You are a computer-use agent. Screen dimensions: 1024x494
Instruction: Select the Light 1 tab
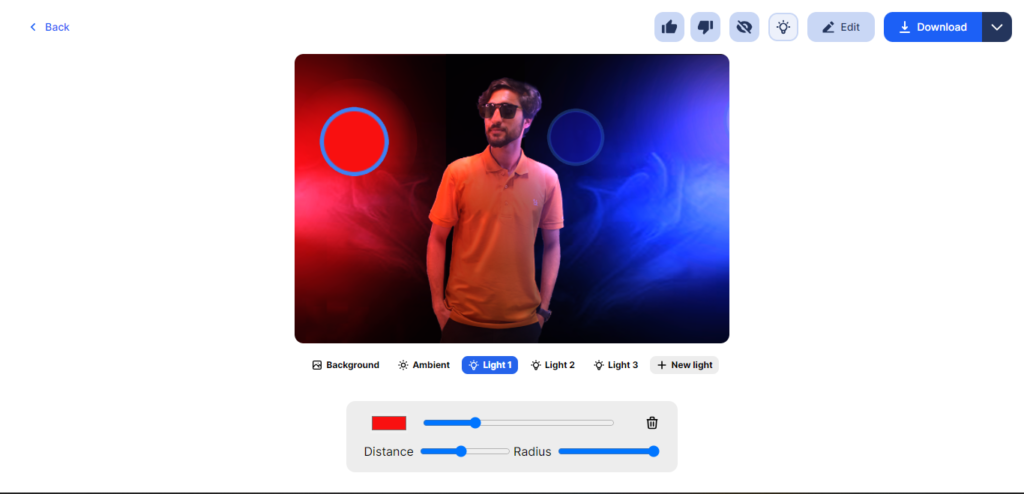(x=490, y=365)
